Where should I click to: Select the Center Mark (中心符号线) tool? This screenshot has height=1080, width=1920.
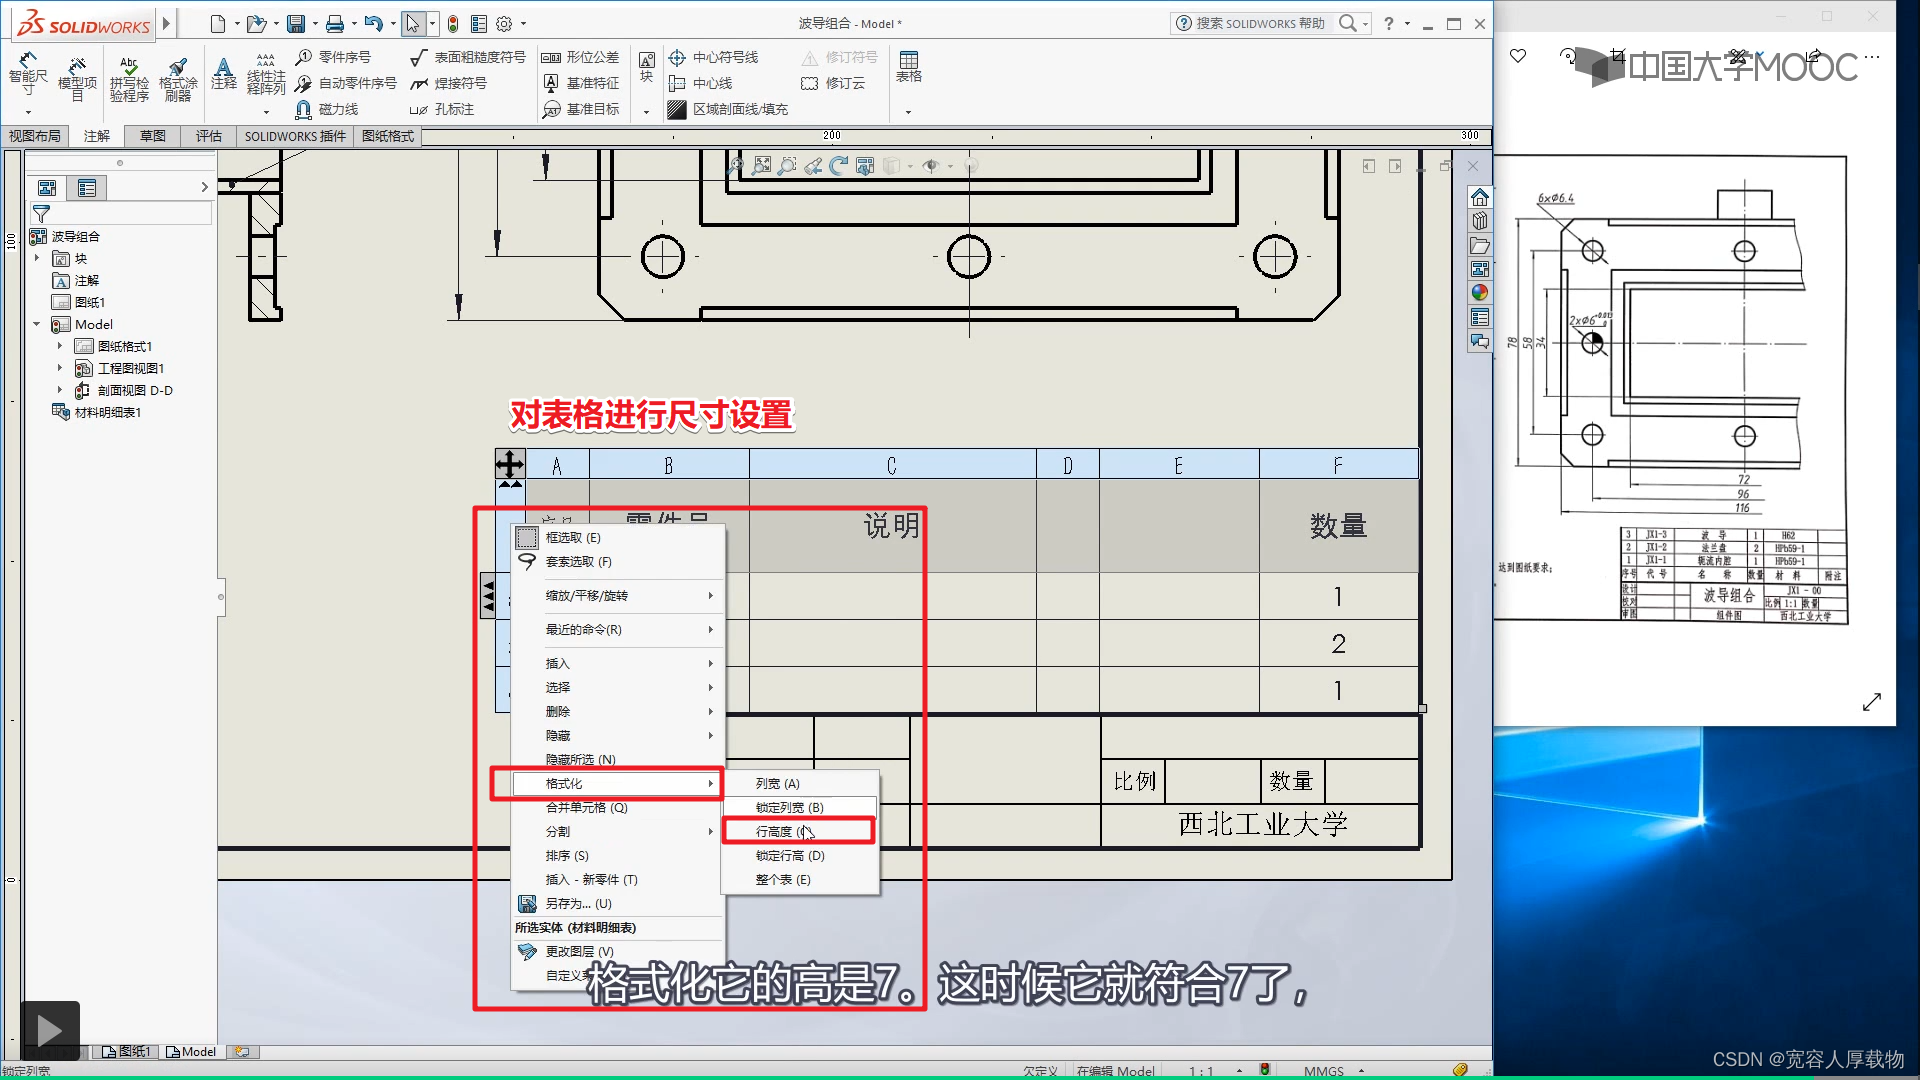click(x=714, y=57)
